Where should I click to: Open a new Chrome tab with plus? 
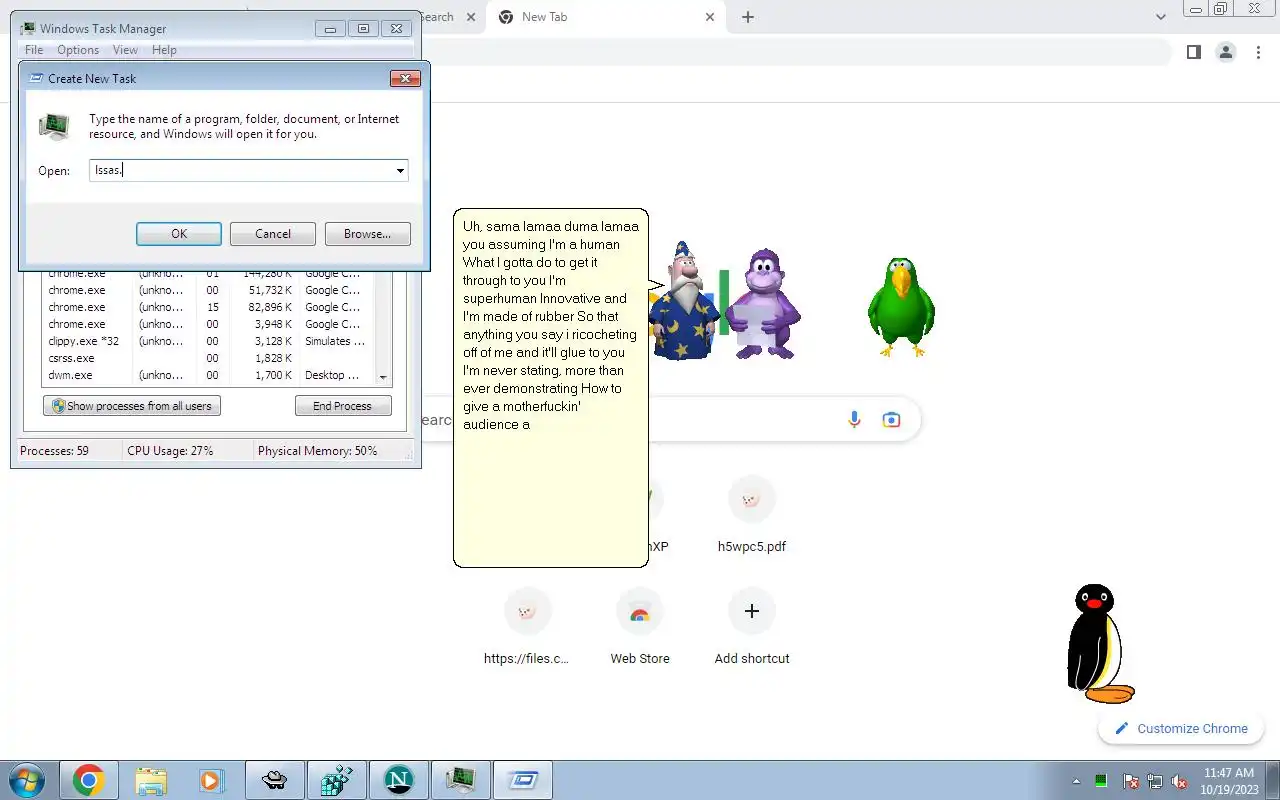pyautogui.click(x=748, y=17)
